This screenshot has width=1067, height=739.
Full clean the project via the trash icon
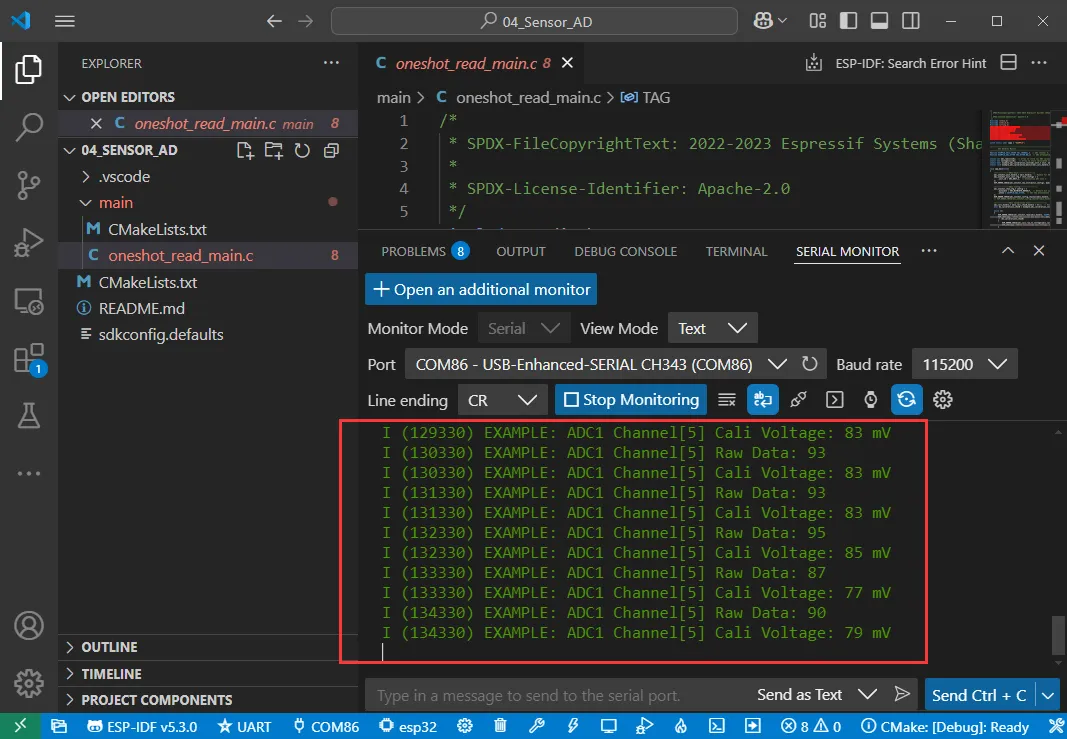pos(500,725)
